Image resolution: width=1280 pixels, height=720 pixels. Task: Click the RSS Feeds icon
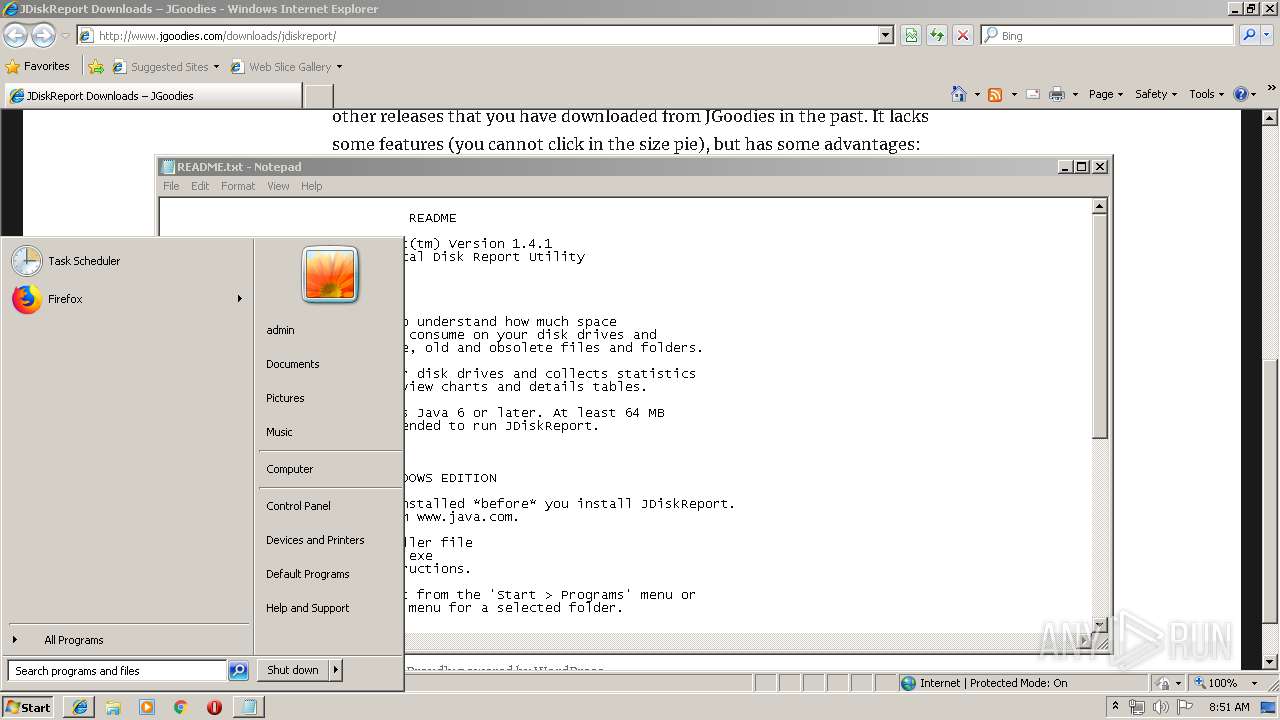(x=995, y=94)
